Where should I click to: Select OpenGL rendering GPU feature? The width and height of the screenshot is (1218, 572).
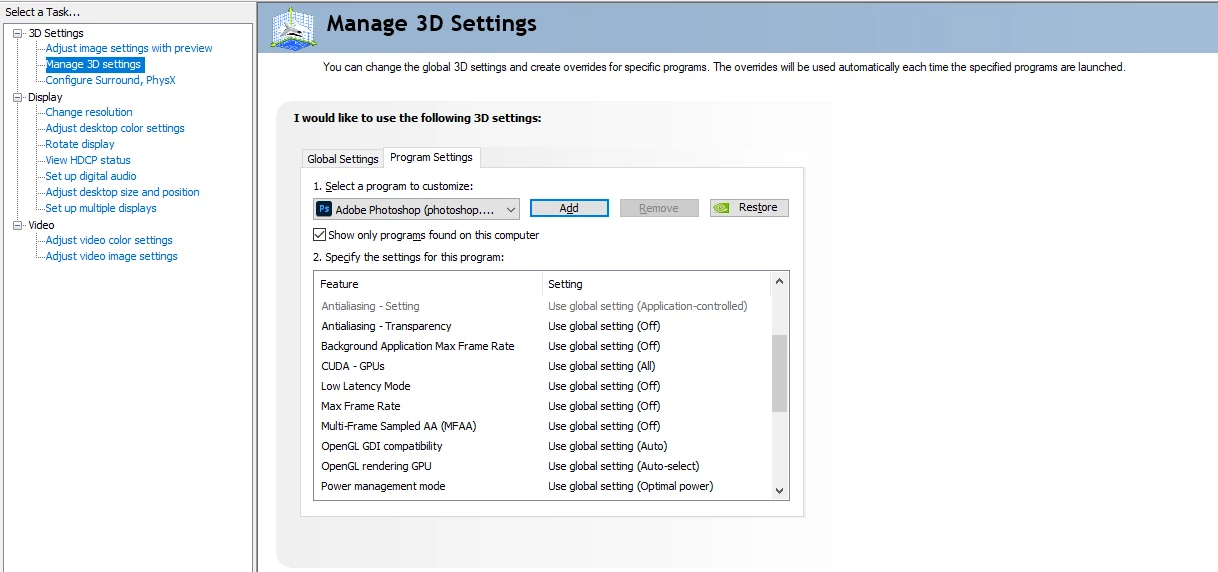(x=376, y=466)
